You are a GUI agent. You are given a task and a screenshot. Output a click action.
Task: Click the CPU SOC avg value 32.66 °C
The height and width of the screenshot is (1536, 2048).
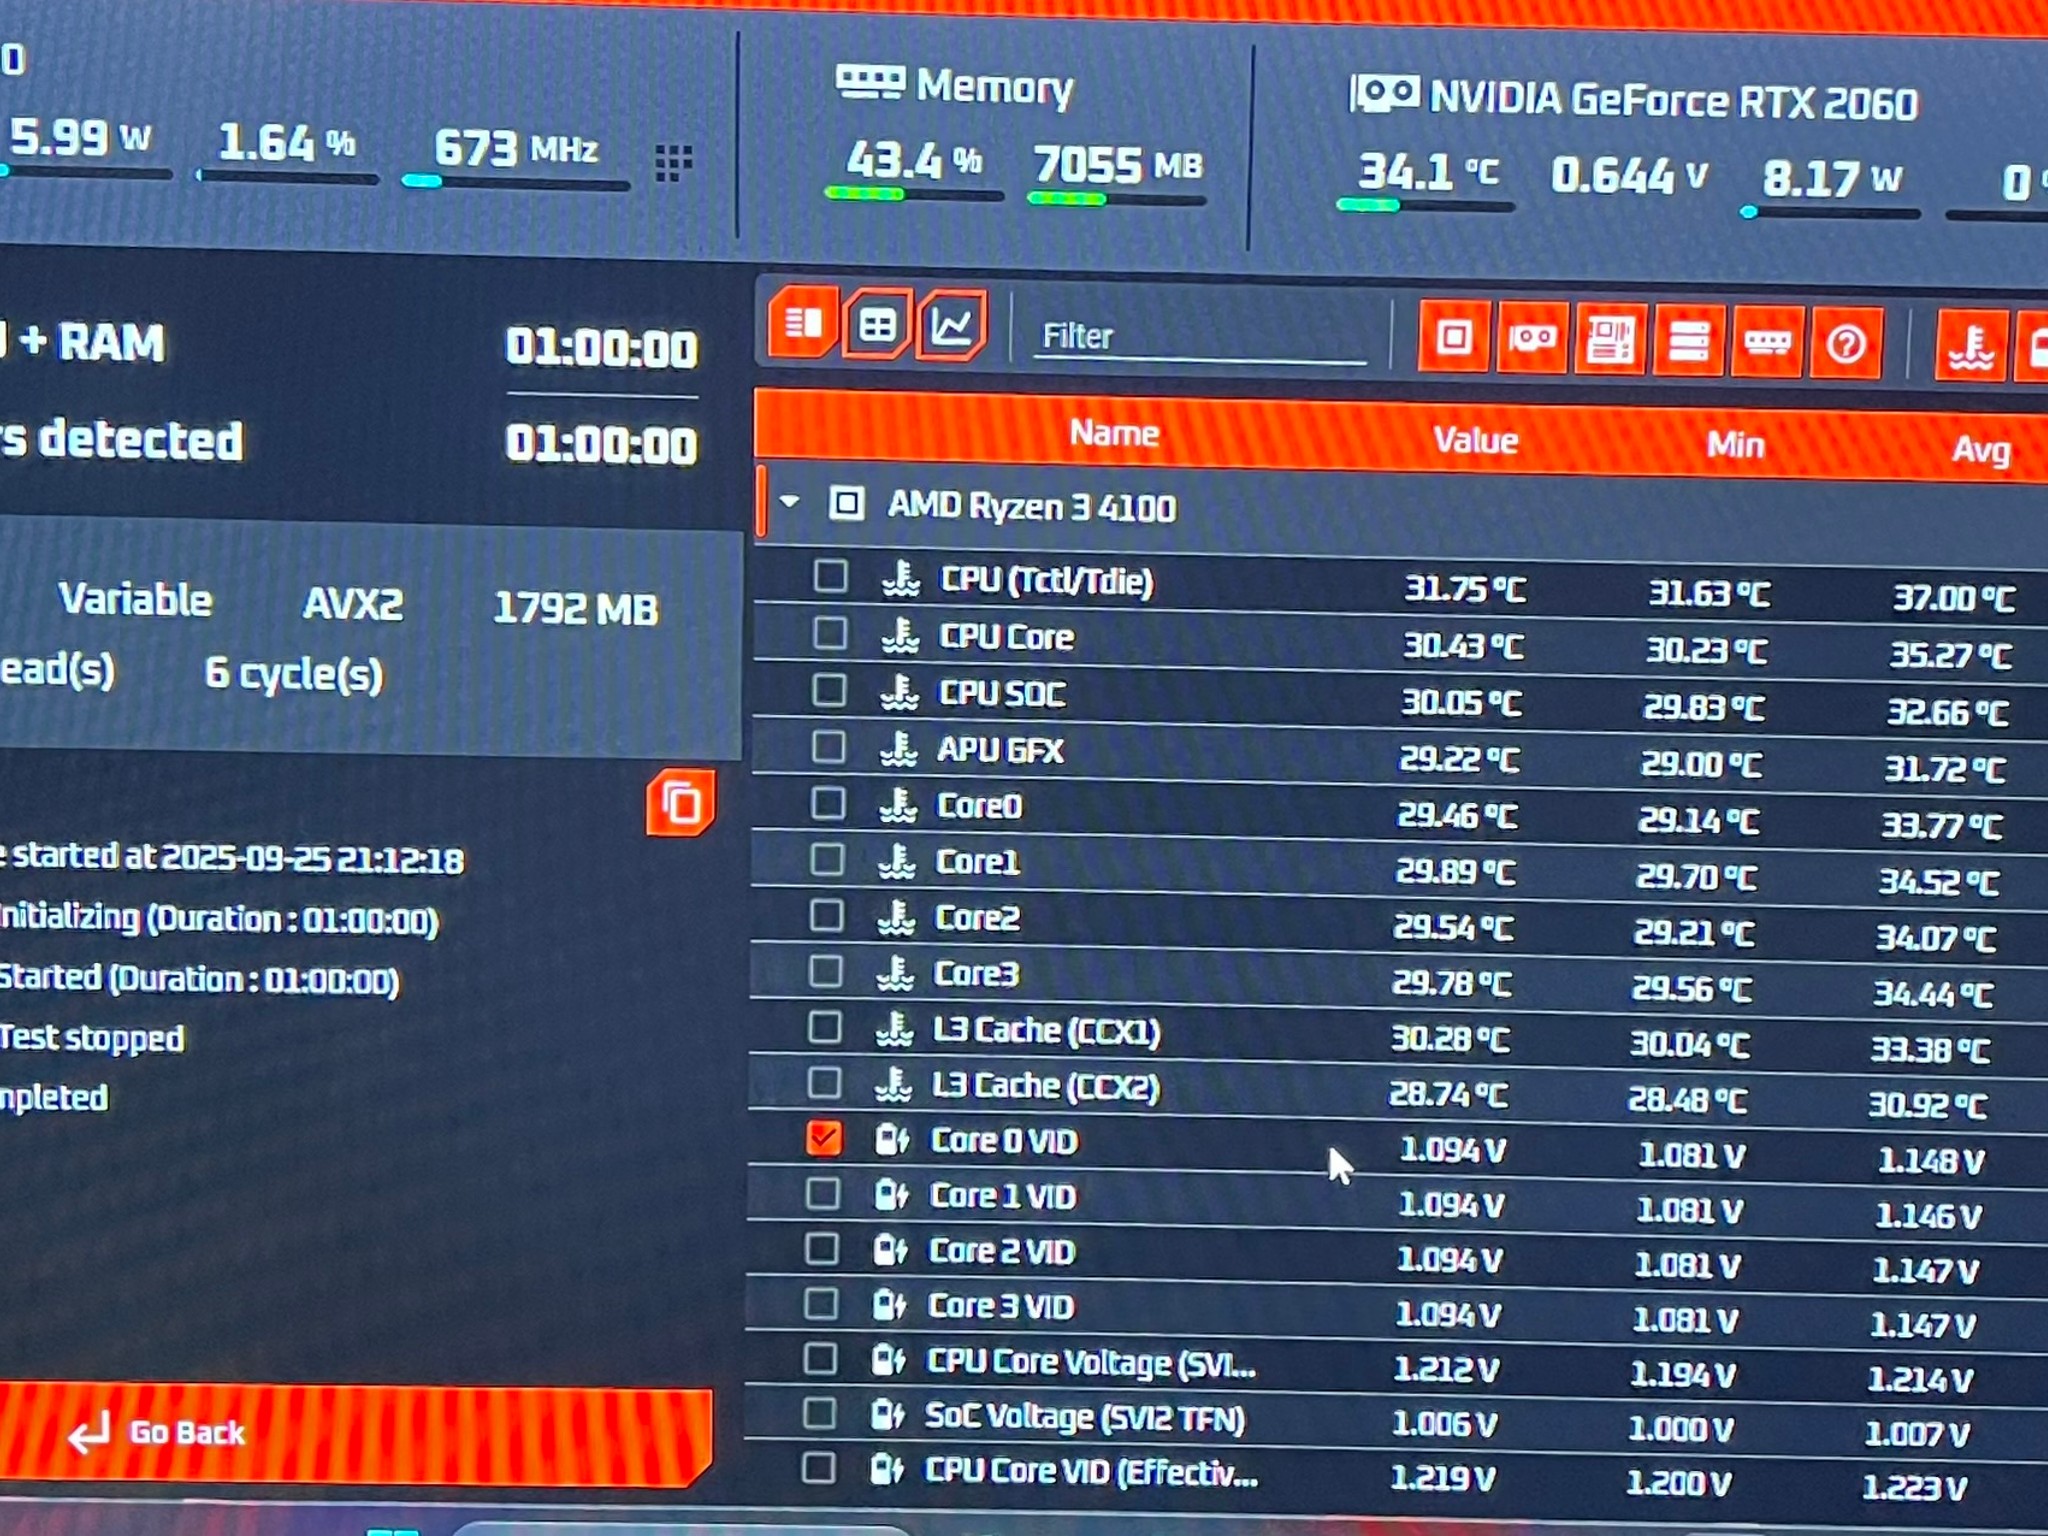(x=1948, y=712)
